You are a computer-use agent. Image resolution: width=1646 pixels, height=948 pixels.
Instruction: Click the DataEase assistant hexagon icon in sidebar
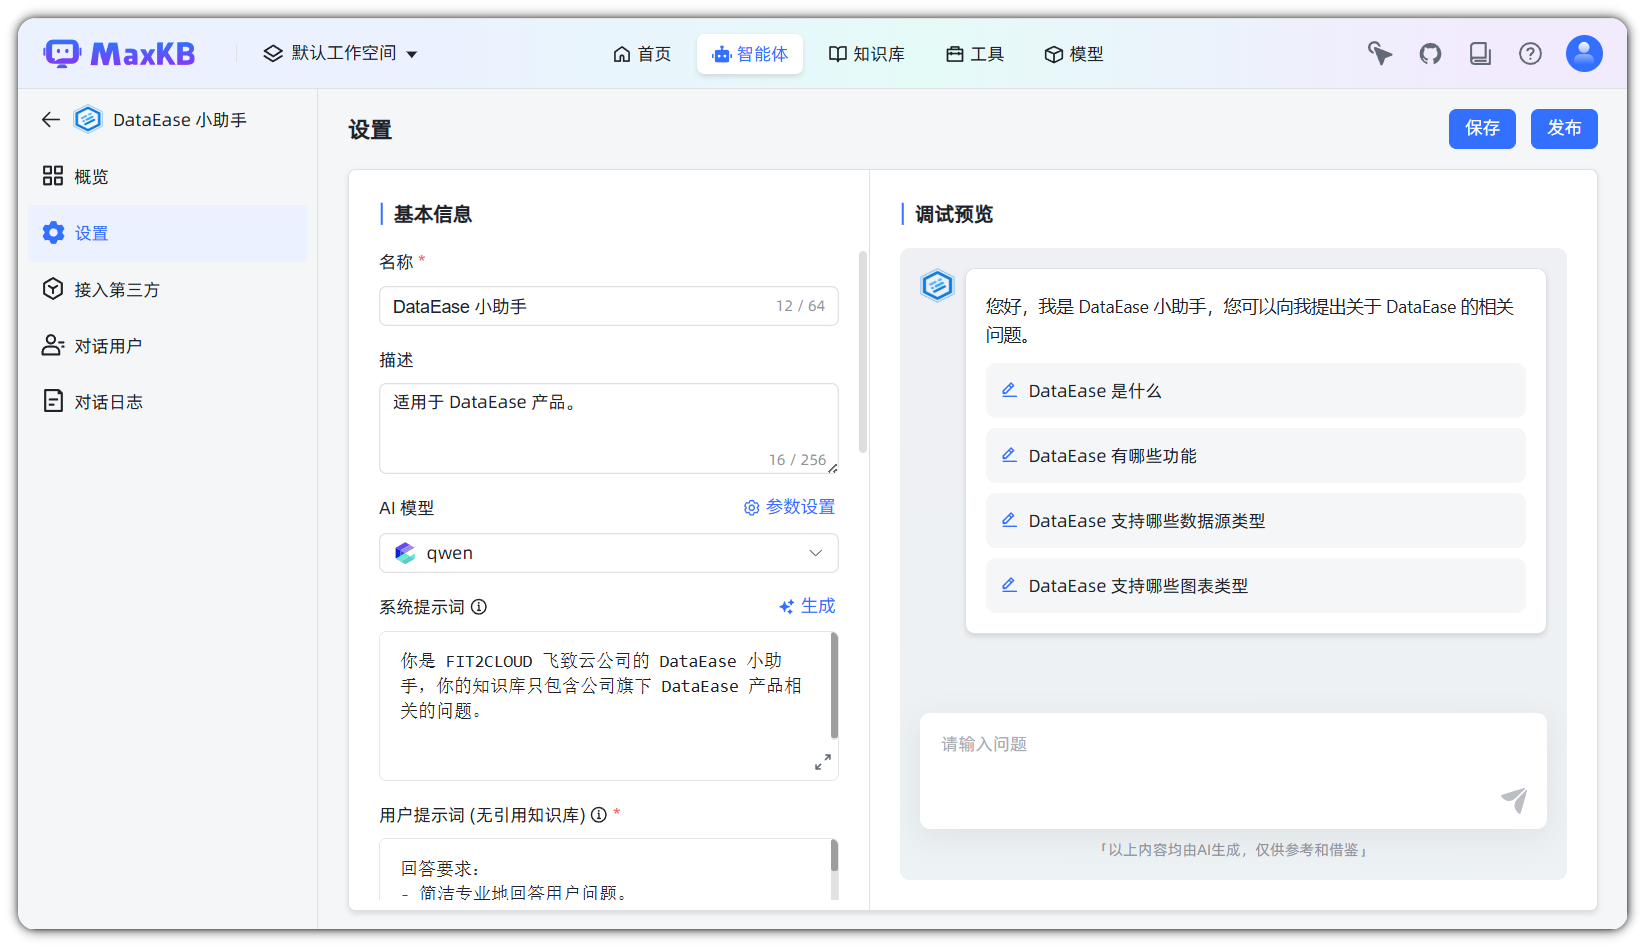88,120
